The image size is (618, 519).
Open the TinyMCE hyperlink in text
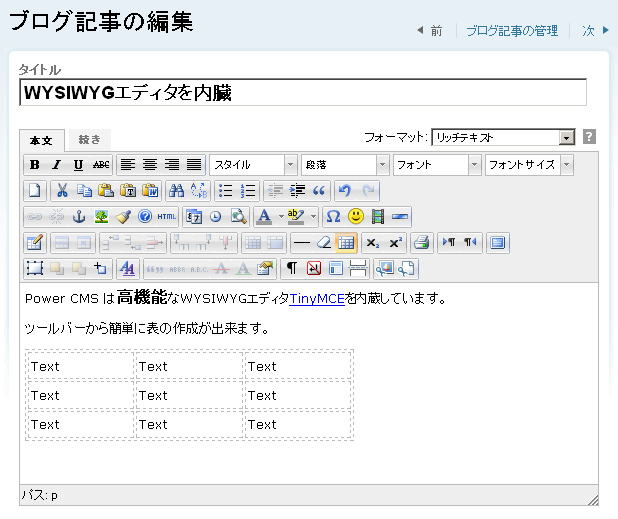[317, 299]
